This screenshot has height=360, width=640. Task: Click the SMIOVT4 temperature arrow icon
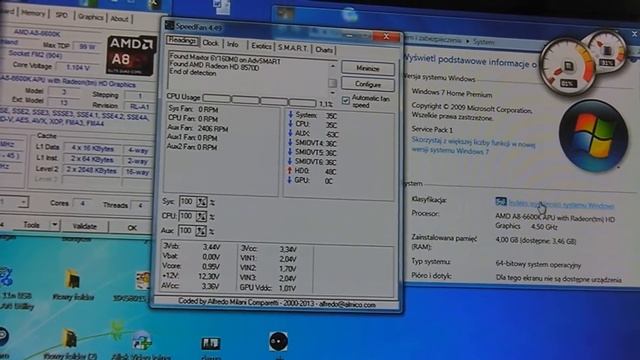290,142
